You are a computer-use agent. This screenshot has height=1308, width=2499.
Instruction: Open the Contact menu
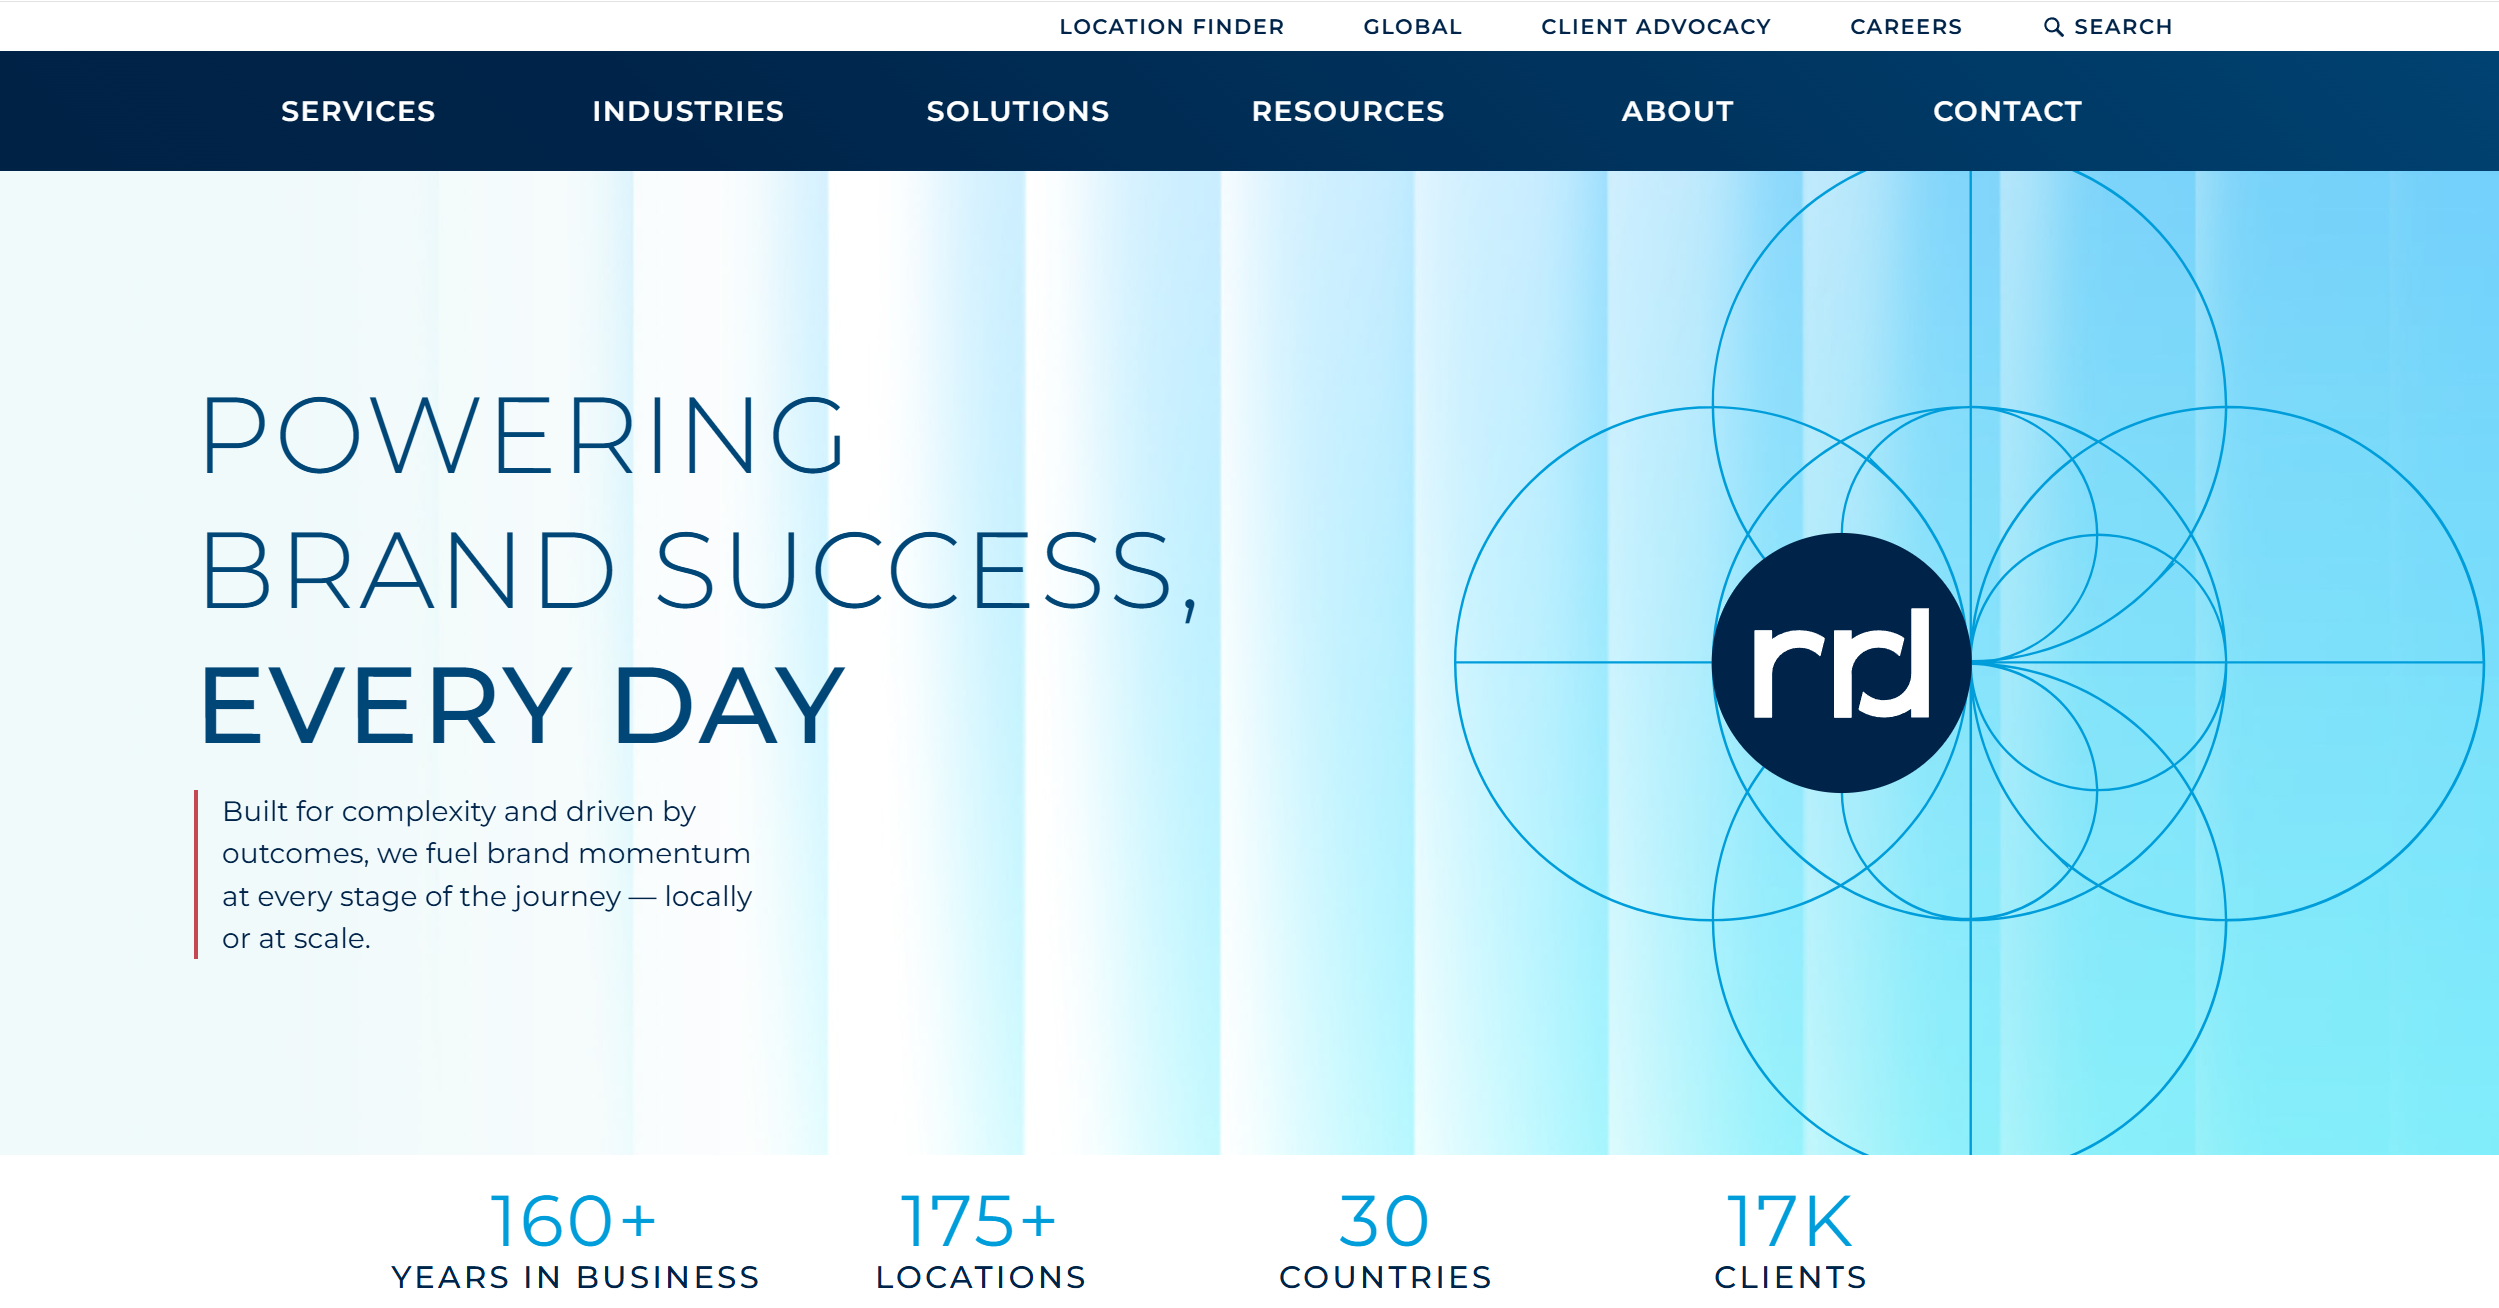click(x=2008, y=111)
